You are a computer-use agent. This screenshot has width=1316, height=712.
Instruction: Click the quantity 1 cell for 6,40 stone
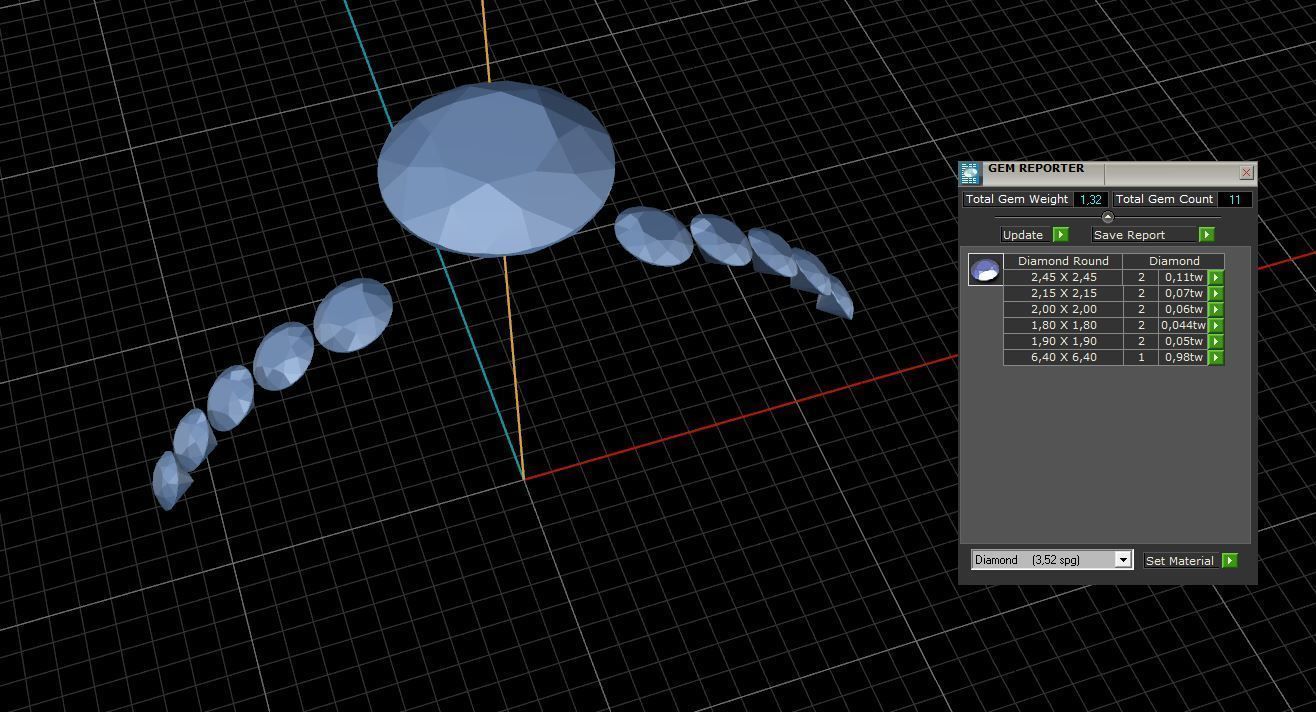pos(1141,357)
